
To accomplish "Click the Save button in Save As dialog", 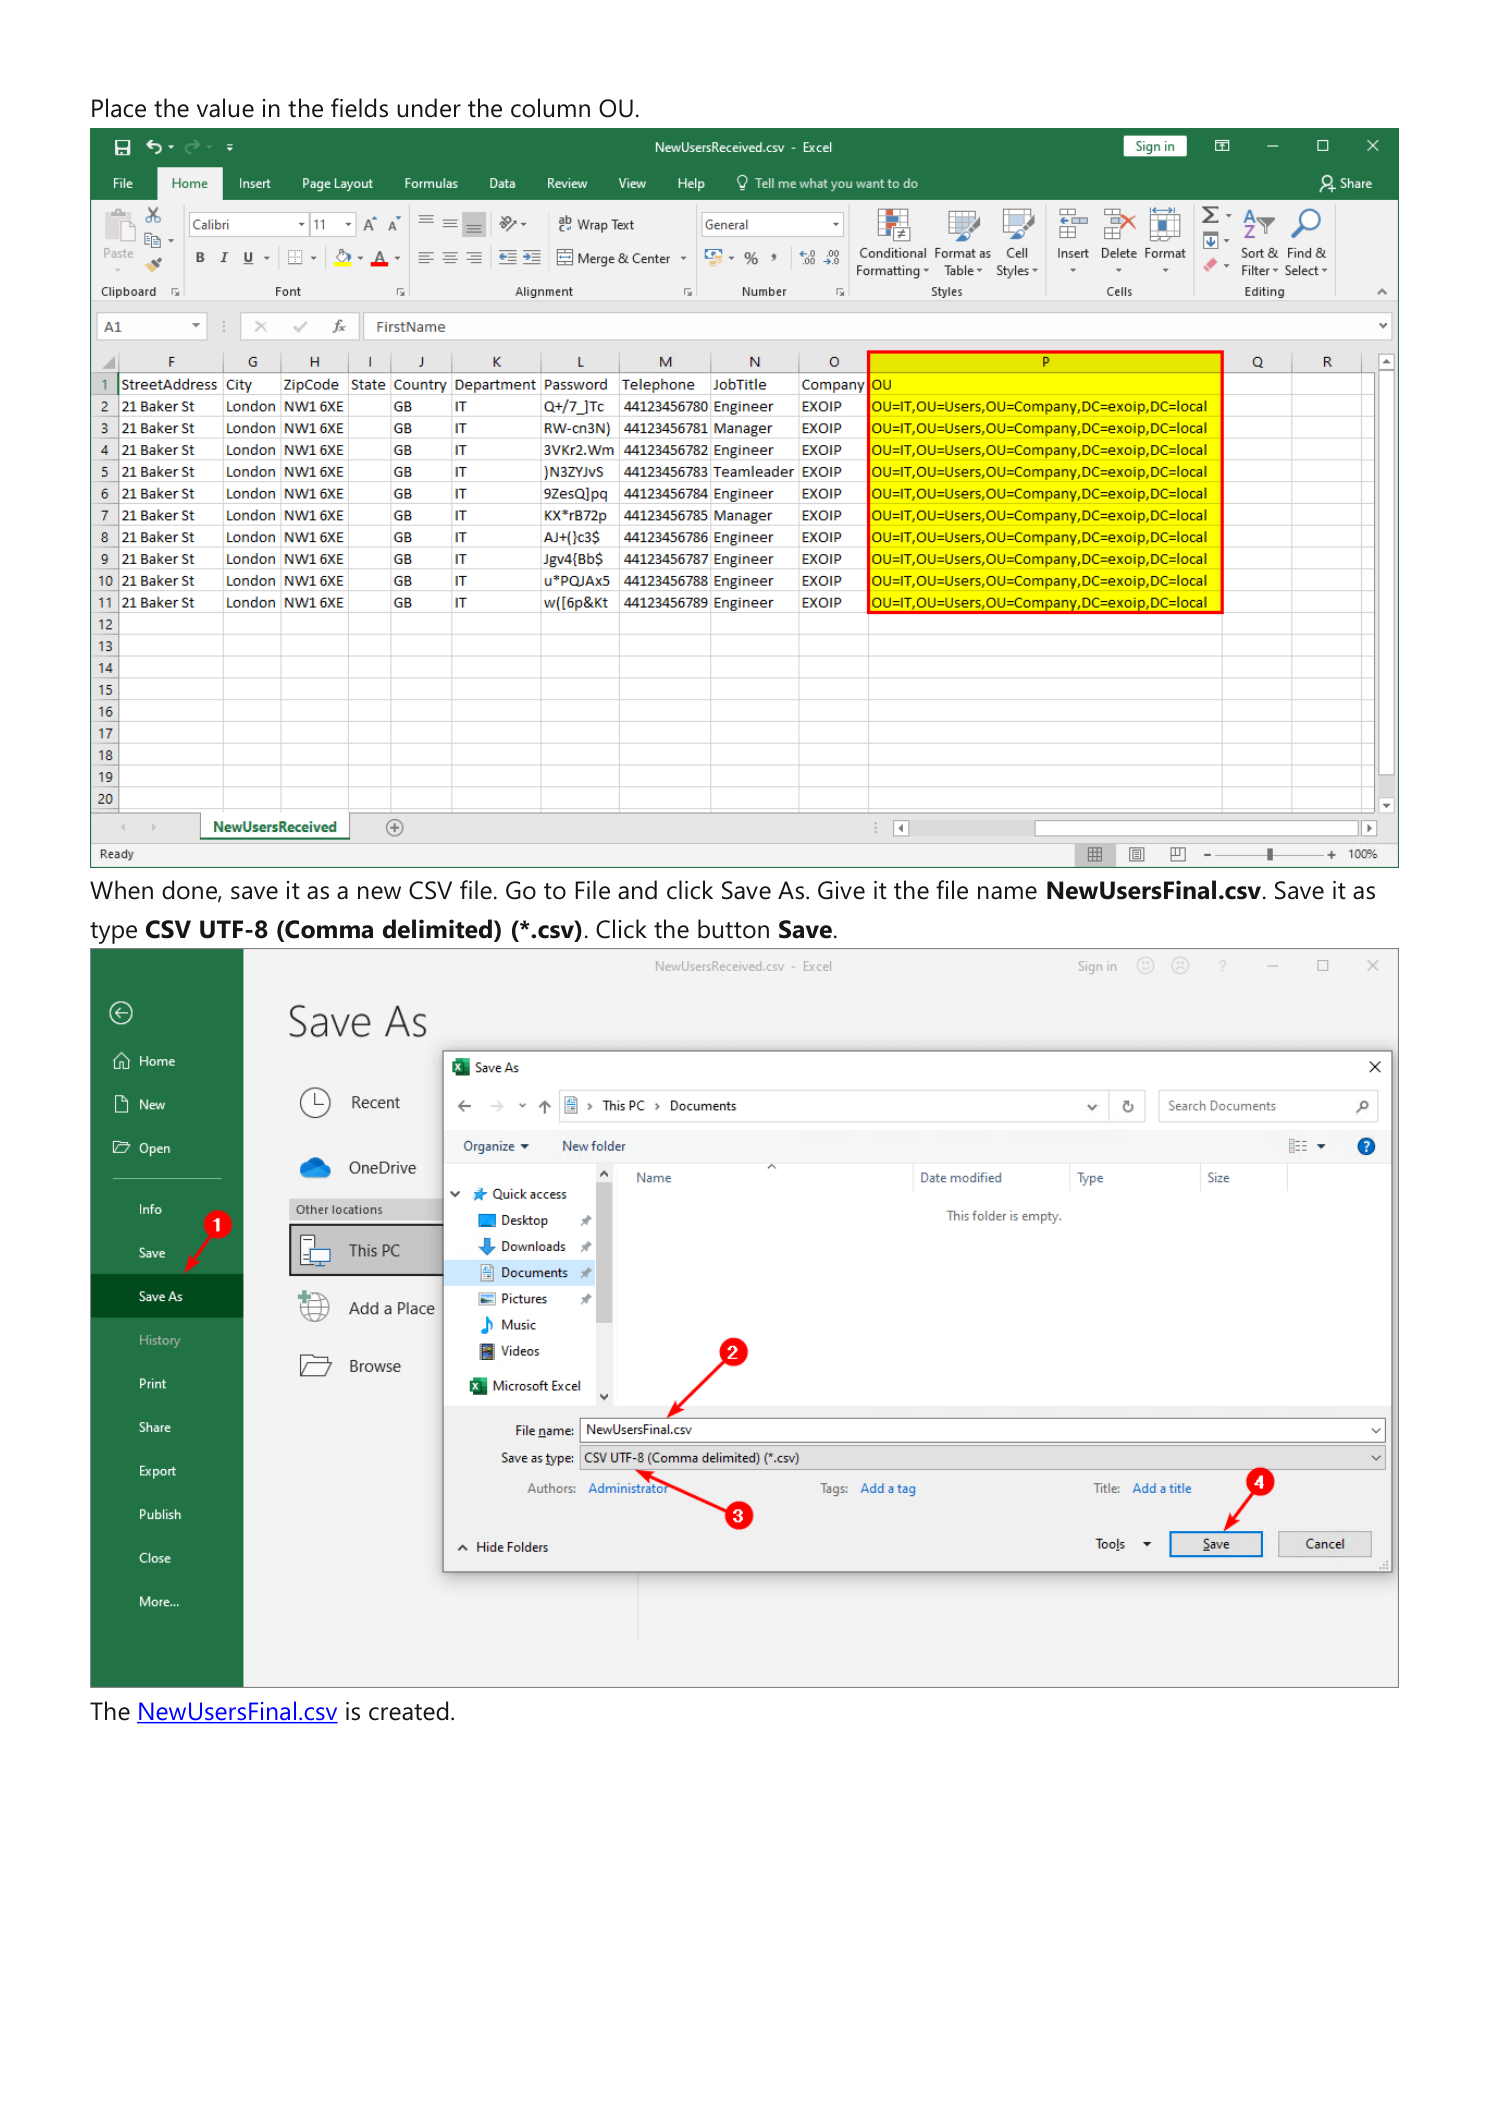I will (1216, 1544).
